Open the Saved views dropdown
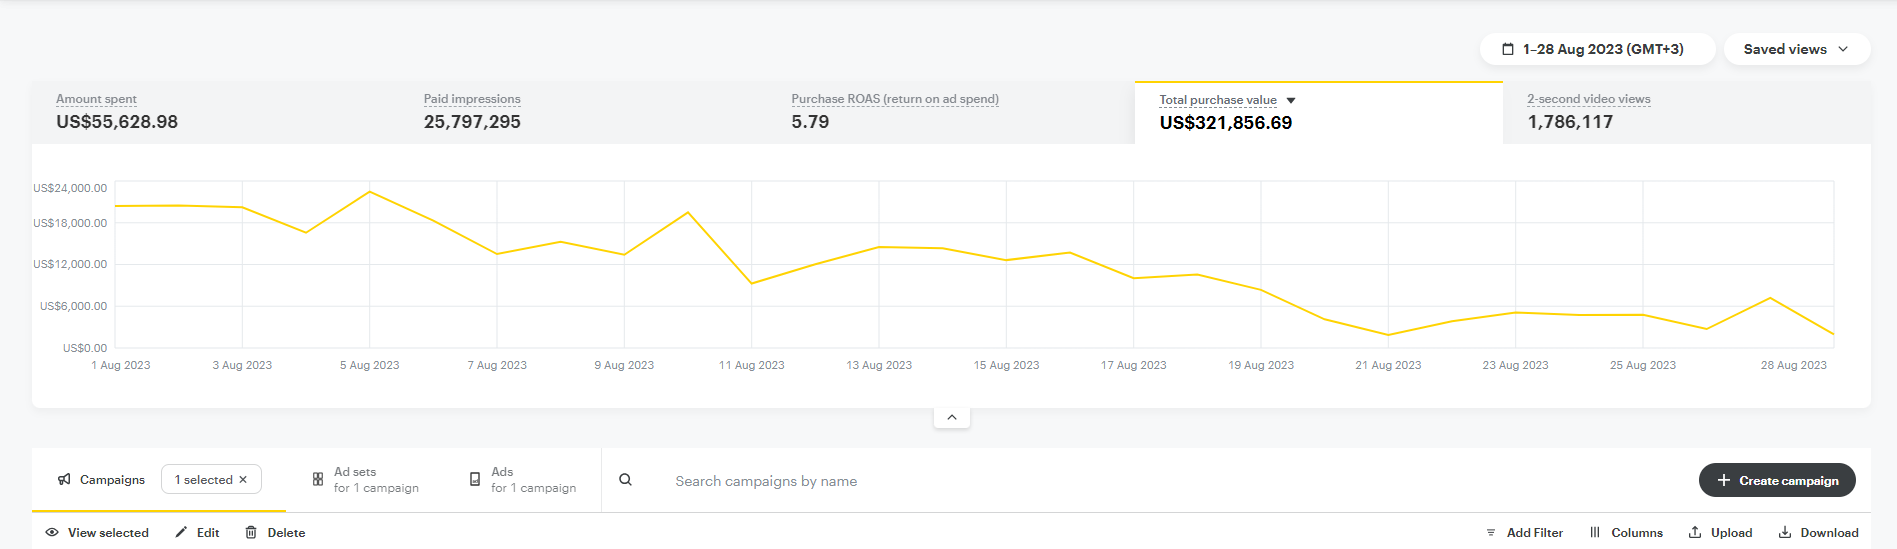1897x549 pixels. (1796, 49)
